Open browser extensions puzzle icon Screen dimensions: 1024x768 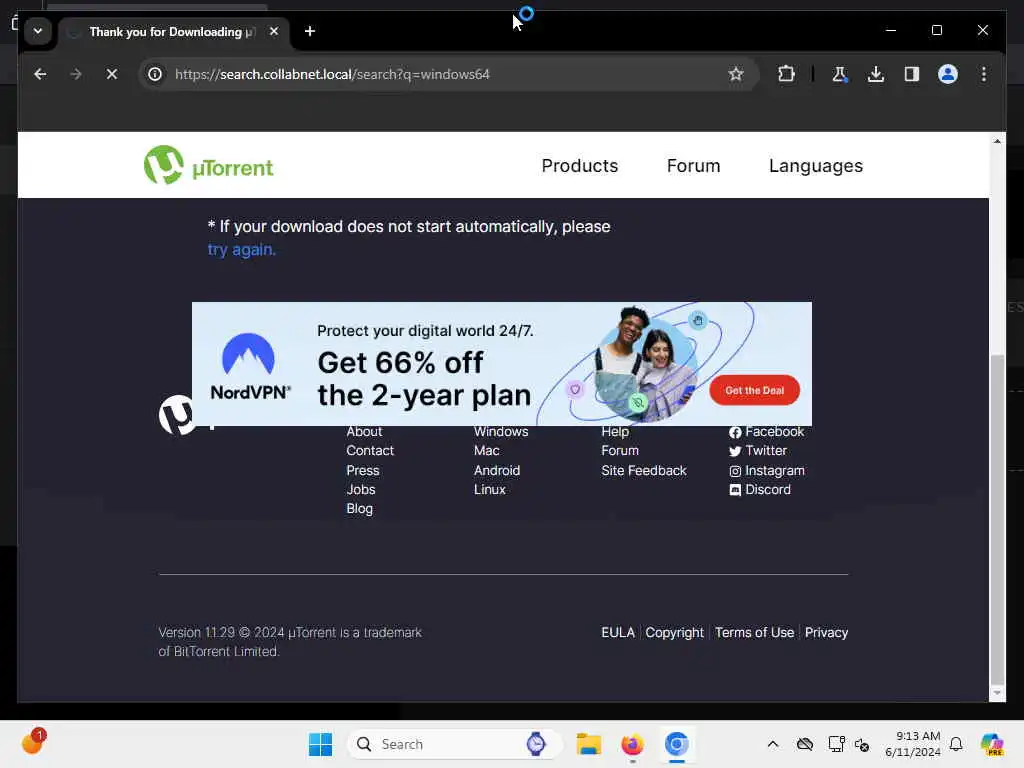[786, 74]
